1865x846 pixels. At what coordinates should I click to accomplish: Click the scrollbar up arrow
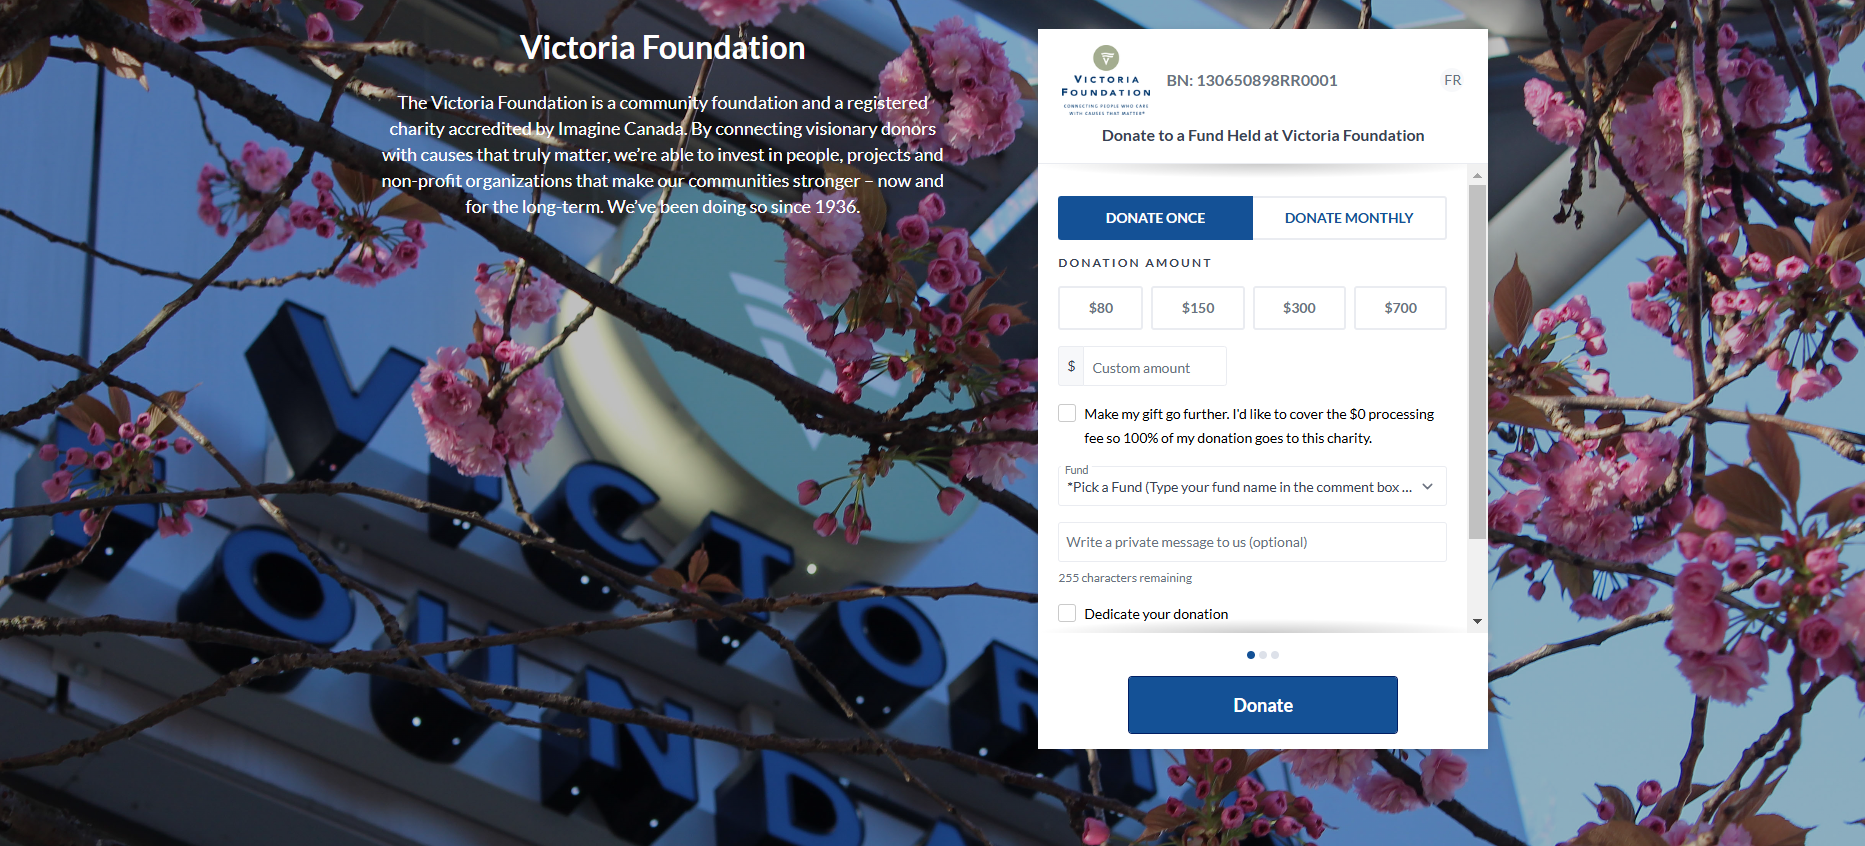pos(1477,176)
